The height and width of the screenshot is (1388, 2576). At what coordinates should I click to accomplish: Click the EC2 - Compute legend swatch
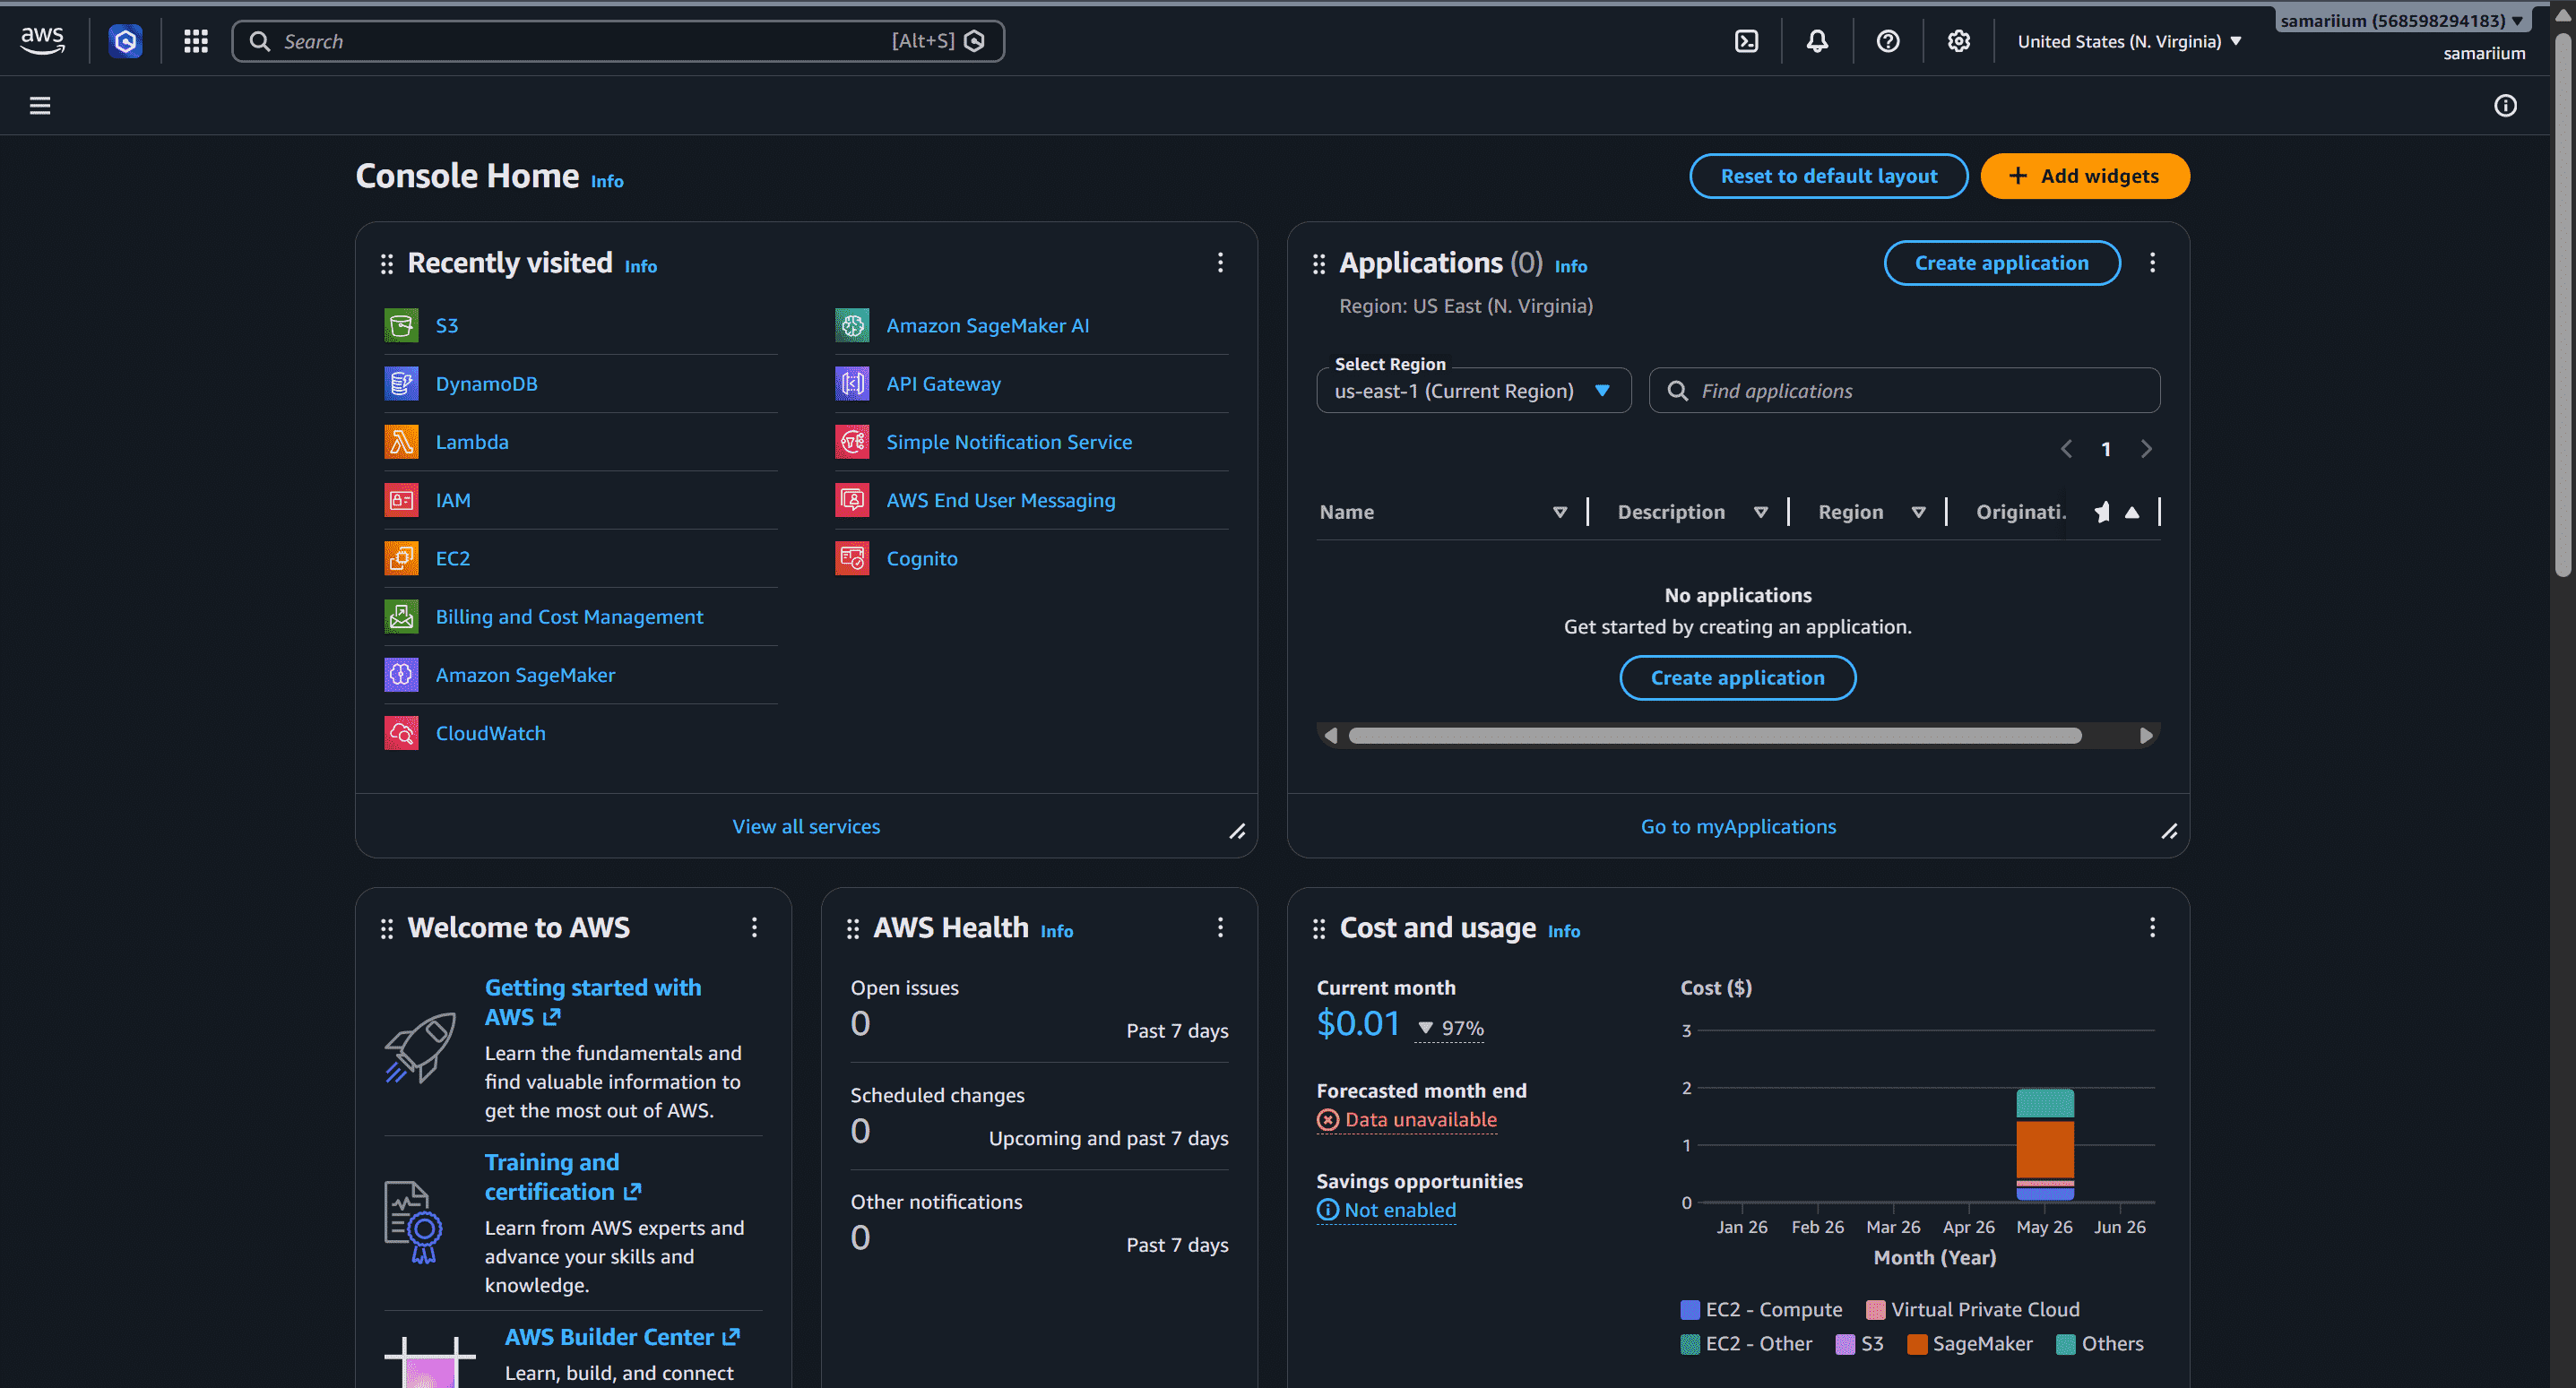(1690, 1310)
